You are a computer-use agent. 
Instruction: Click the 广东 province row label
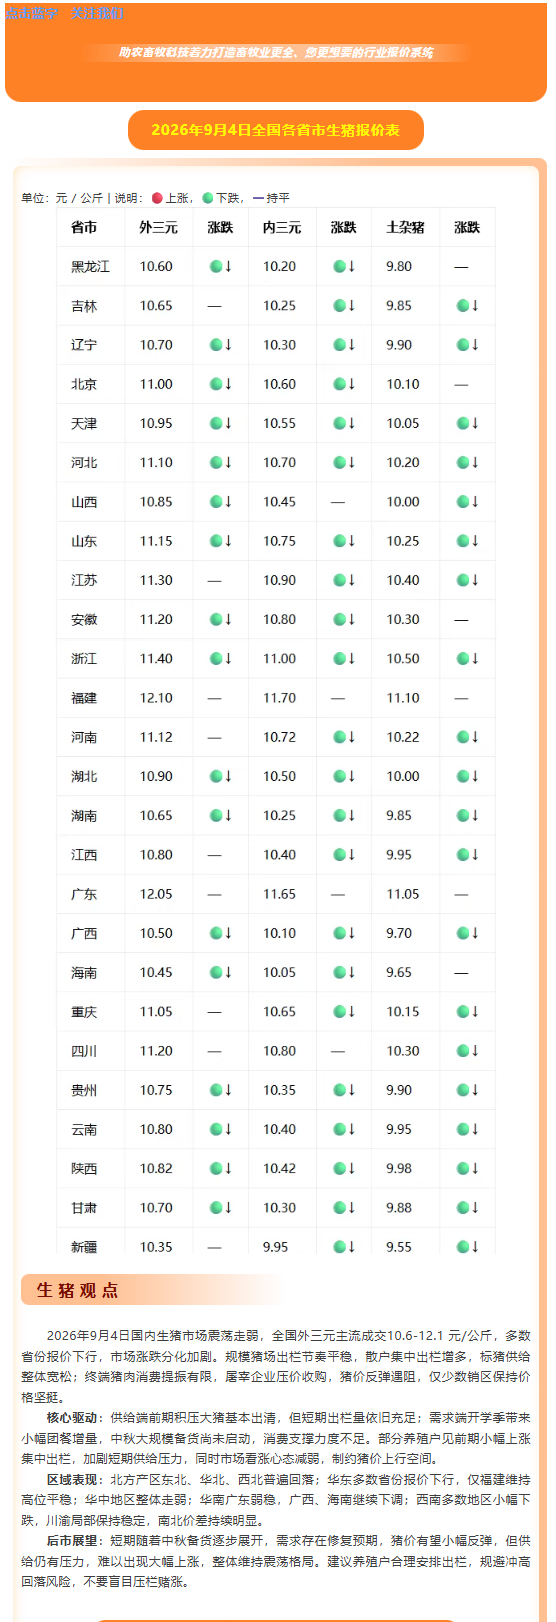point(84,894)
